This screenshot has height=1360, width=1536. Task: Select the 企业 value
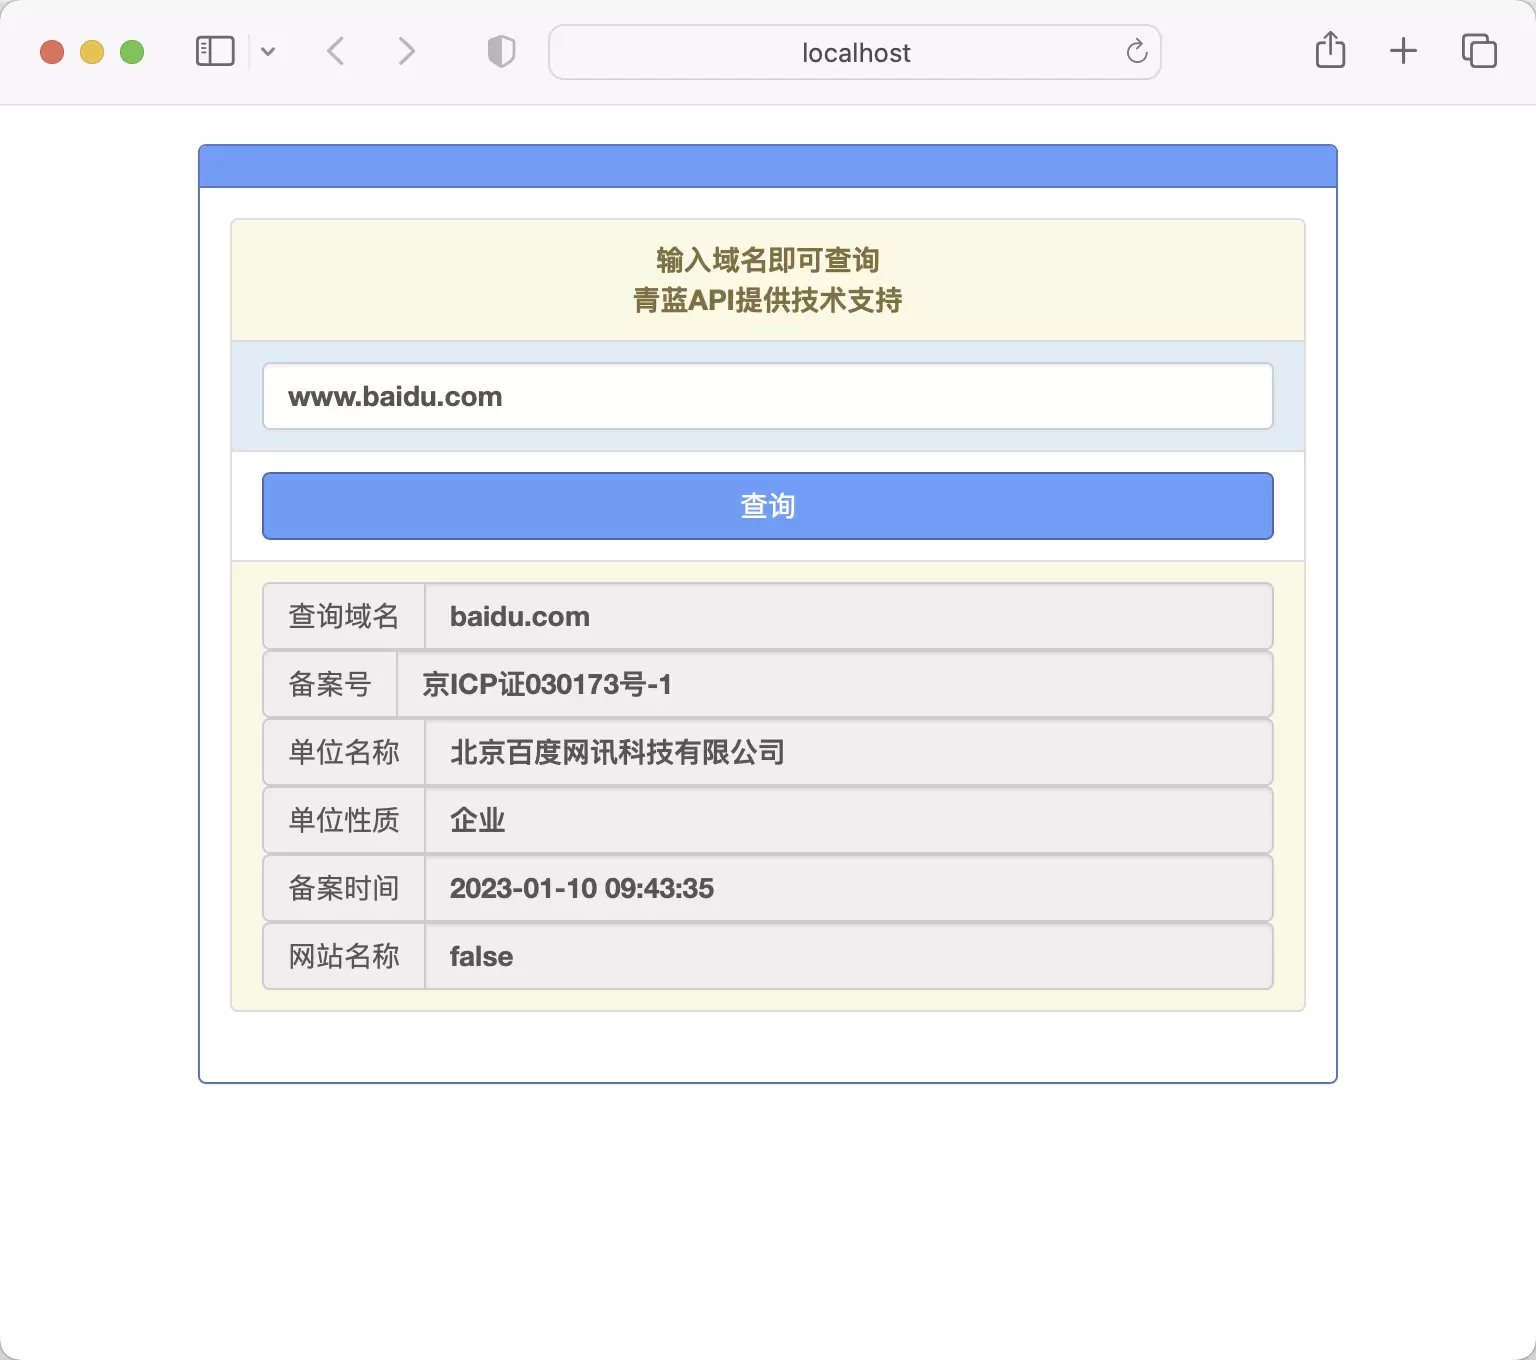click(x=849, y=820)
